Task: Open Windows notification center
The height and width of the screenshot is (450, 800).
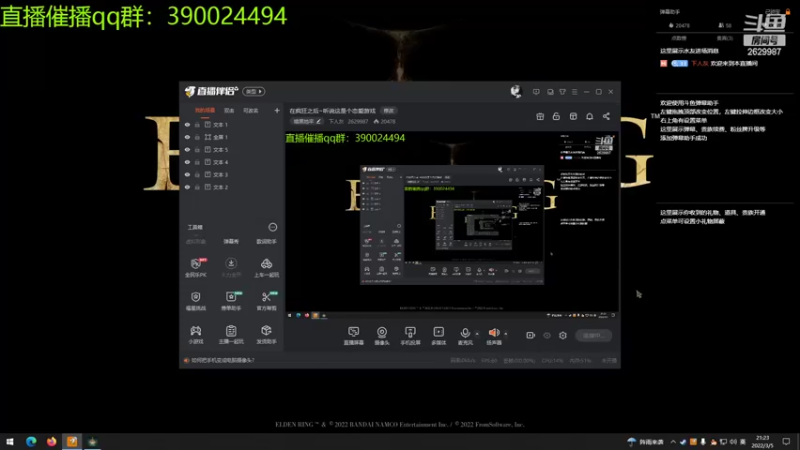Action: (x=786, y=442)
